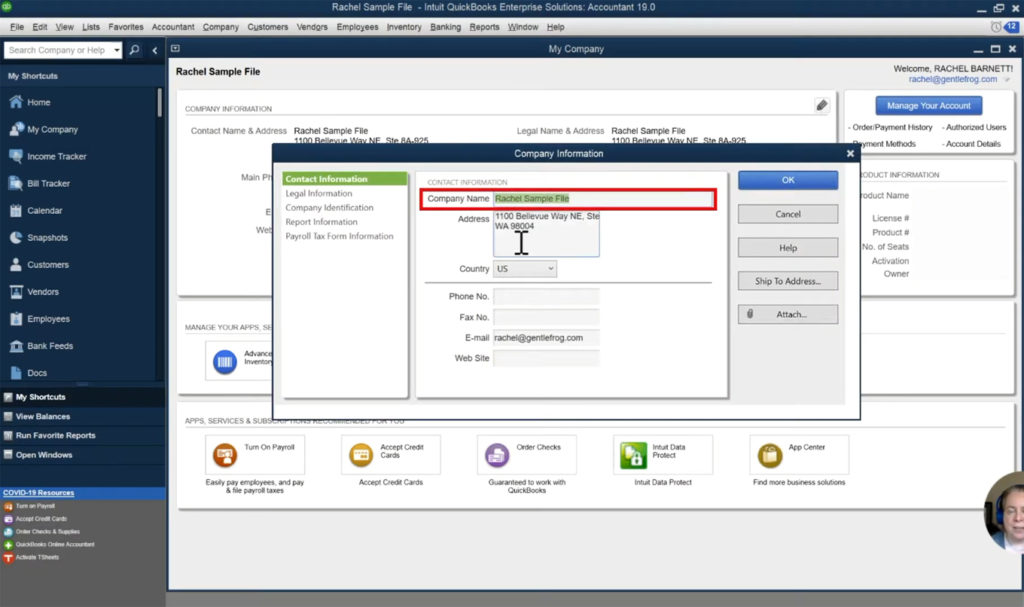Click the Ship To Address button

[x=788, y=281]
